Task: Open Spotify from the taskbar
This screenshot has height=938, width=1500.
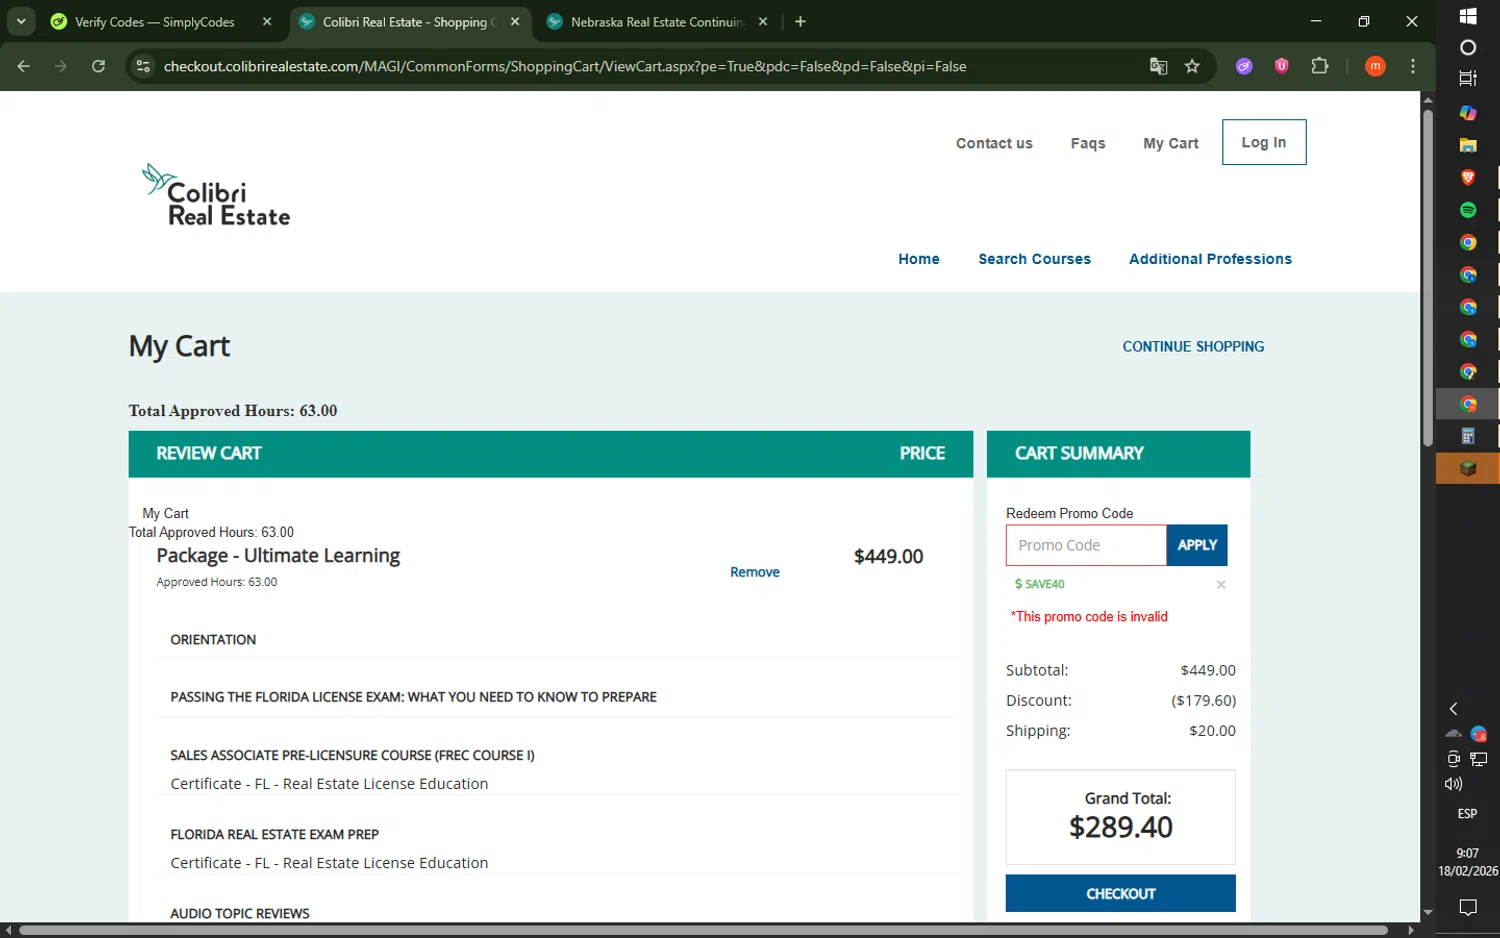Action: tap(1468, 210)
